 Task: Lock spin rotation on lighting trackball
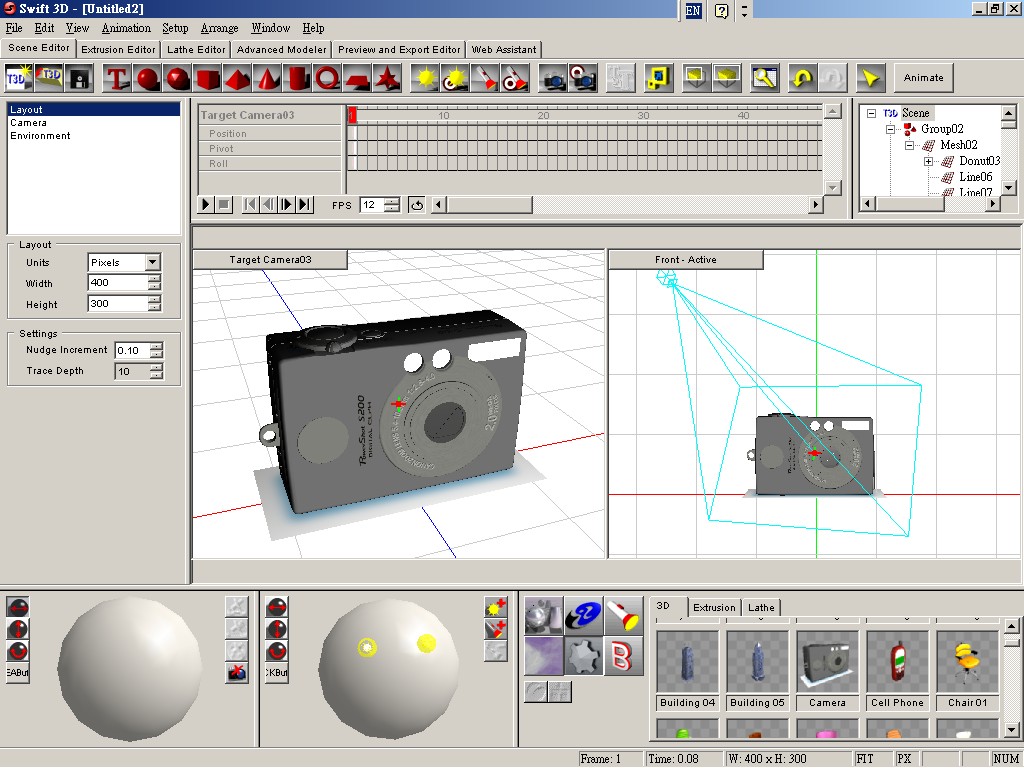(277, 651)
